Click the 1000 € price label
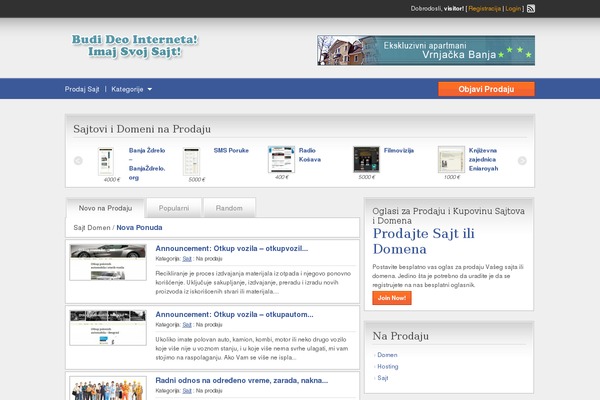This screenshot has width=600, height=400. 452,177
